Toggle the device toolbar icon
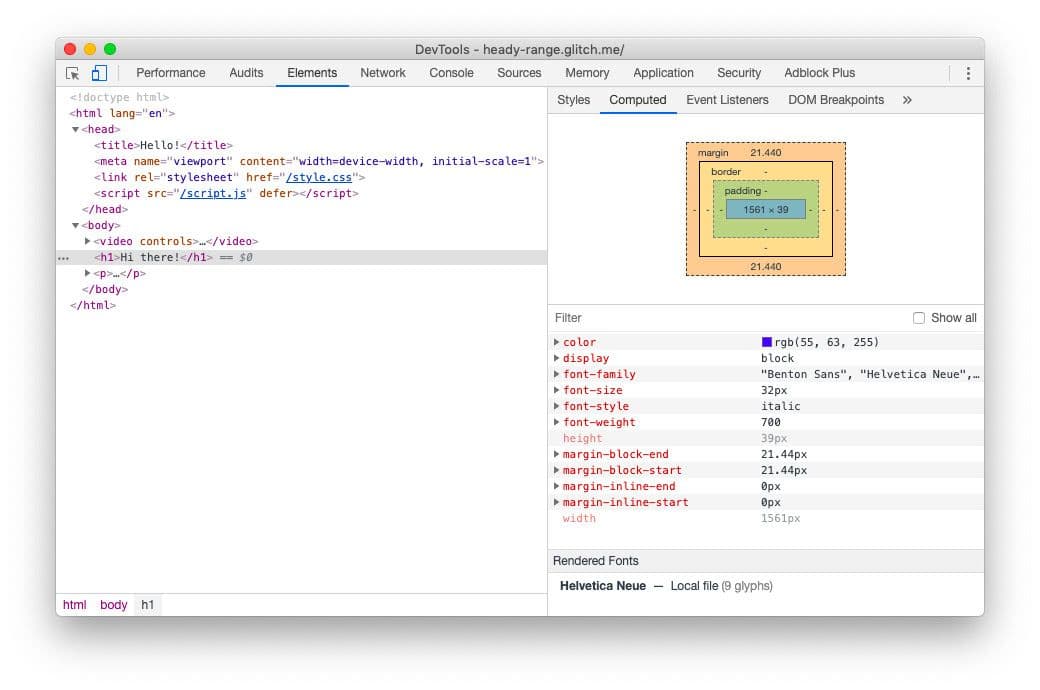This screenshot has width=1040, height=690. [x=98, y=73]
